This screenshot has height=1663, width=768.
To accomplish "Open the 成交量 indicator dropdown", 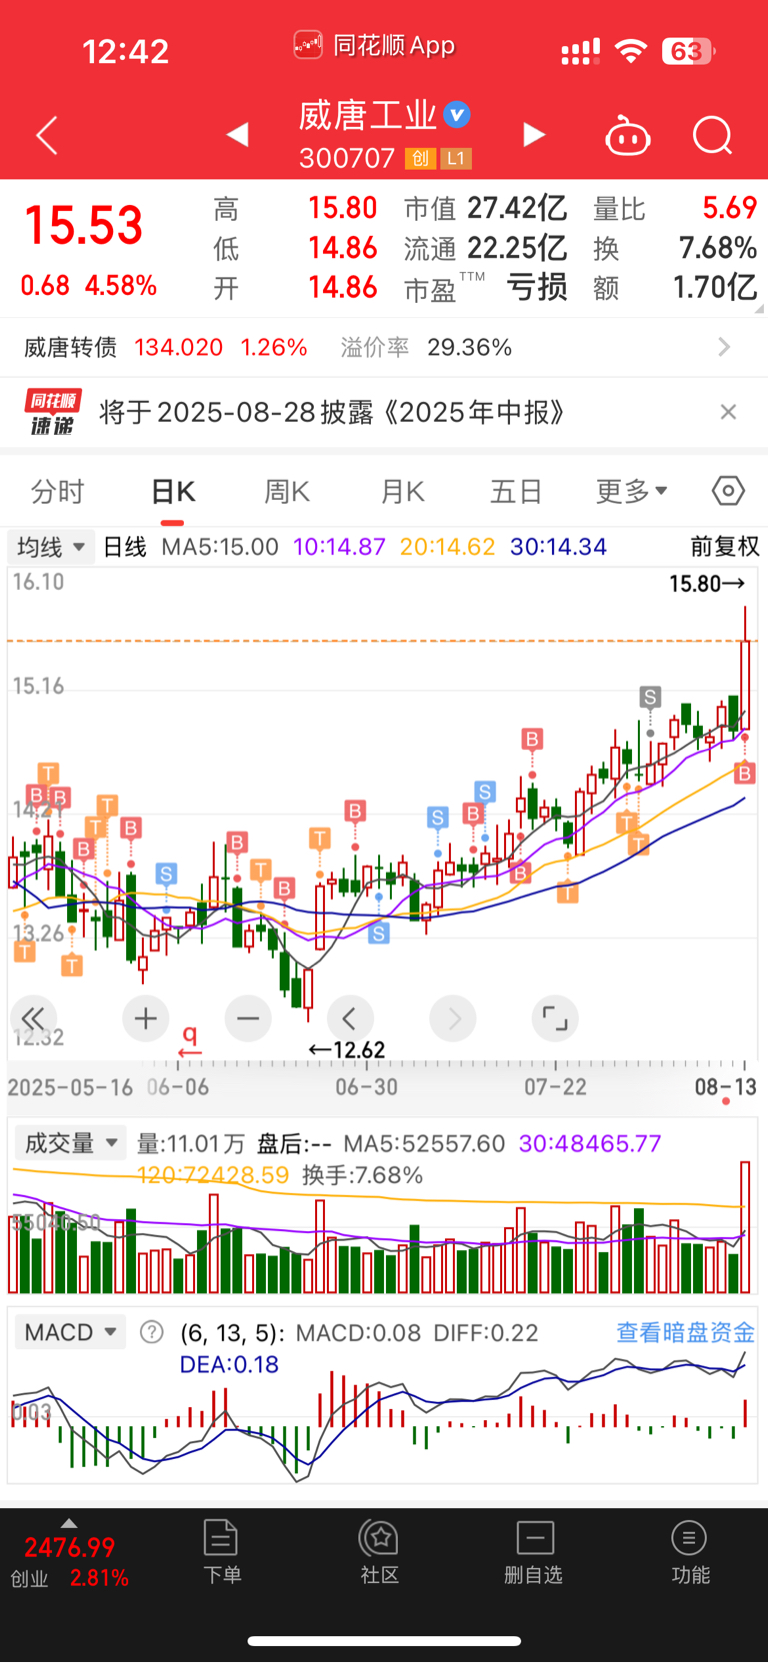I will point(69,1143).
